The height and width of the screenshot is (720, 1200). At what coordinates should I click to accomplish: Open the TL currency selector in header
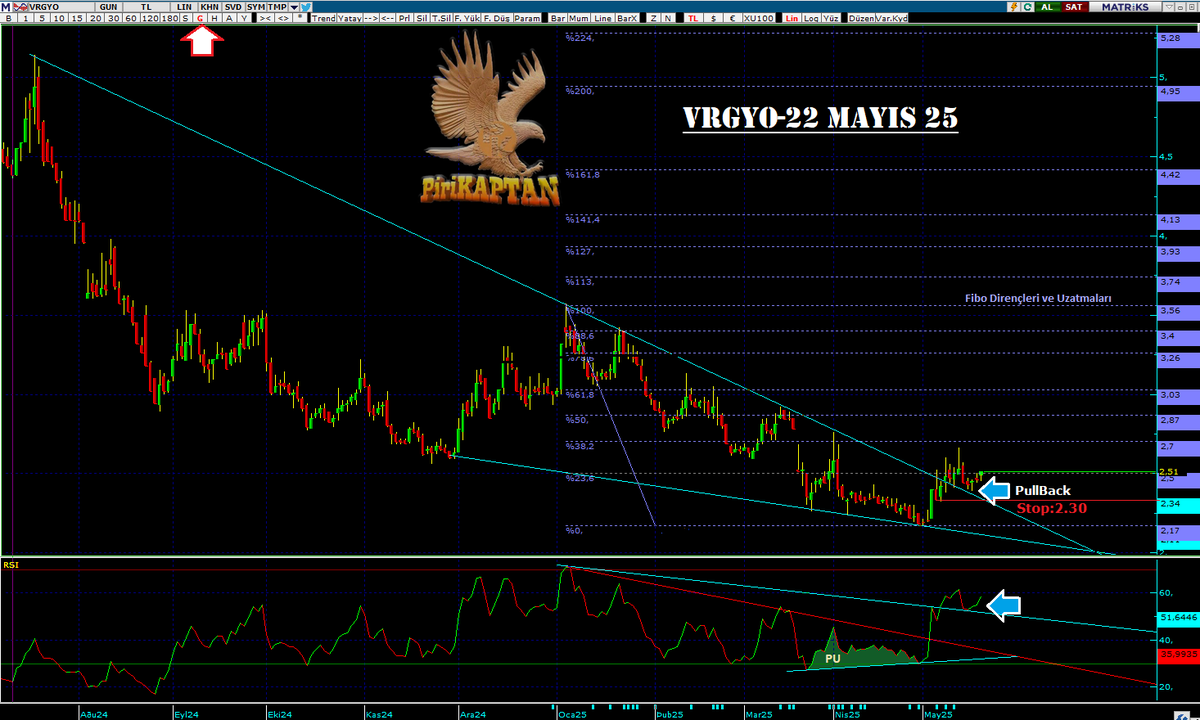point(146,7)
